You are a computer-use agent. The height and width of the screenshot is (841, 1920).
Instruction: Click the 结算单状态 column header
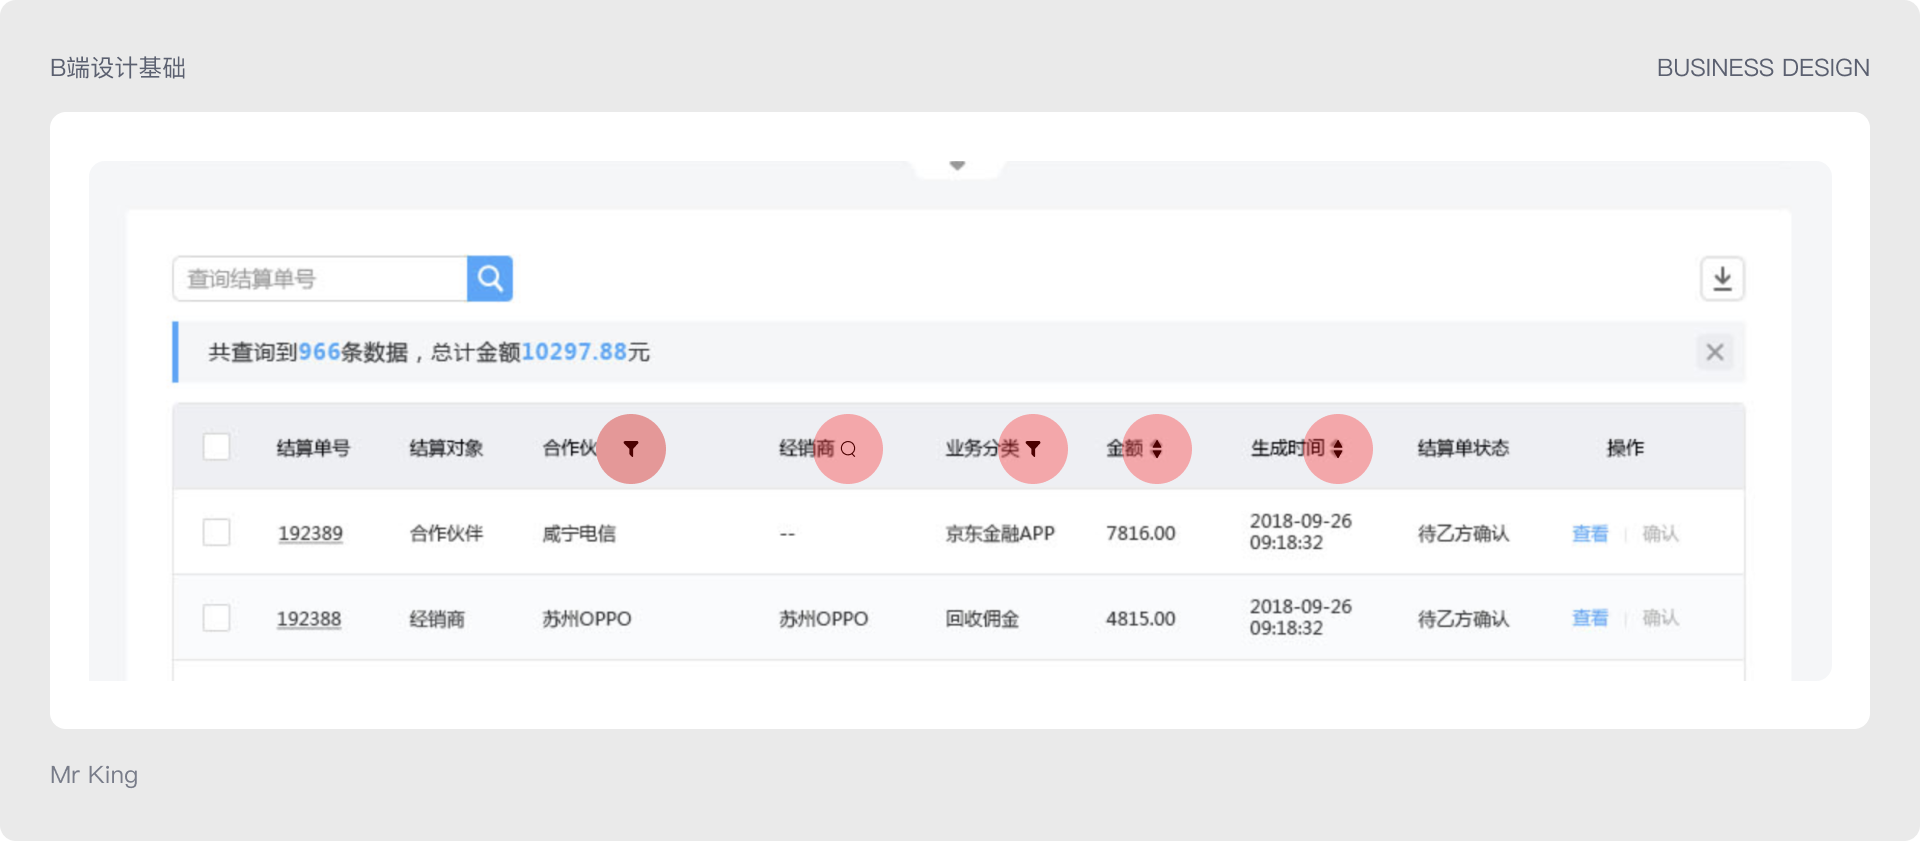coord(1463,448)
